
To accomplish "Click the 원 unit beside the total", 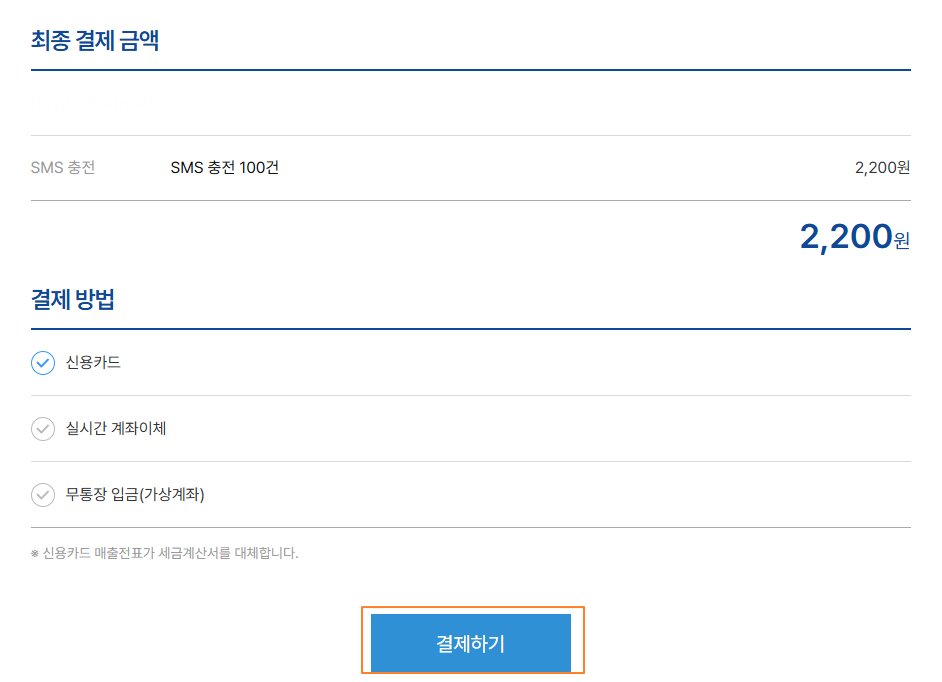I will (902, 241).
